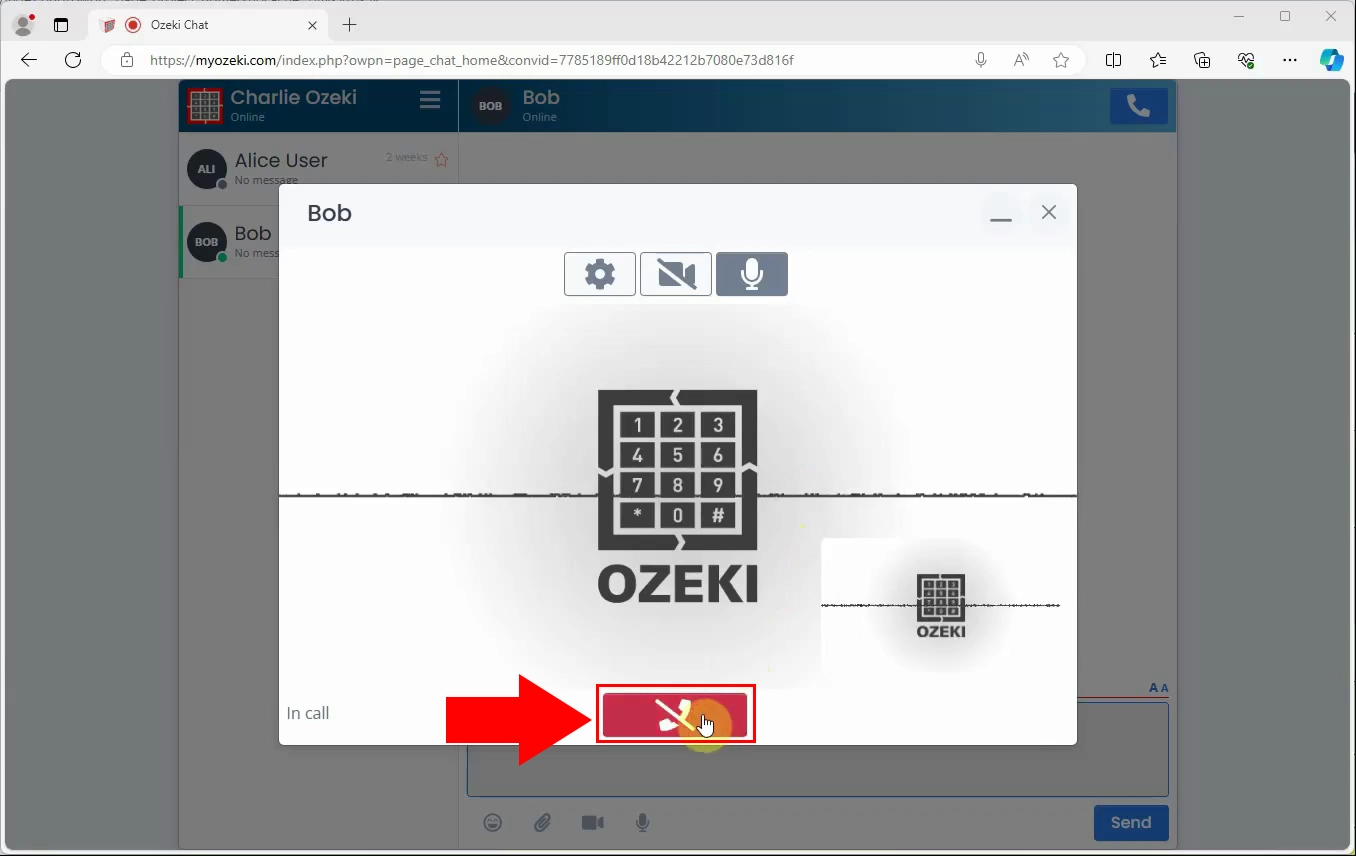The image size is (1356, 856).
Task: Open browser microphone permission icon
Action: 981,60
